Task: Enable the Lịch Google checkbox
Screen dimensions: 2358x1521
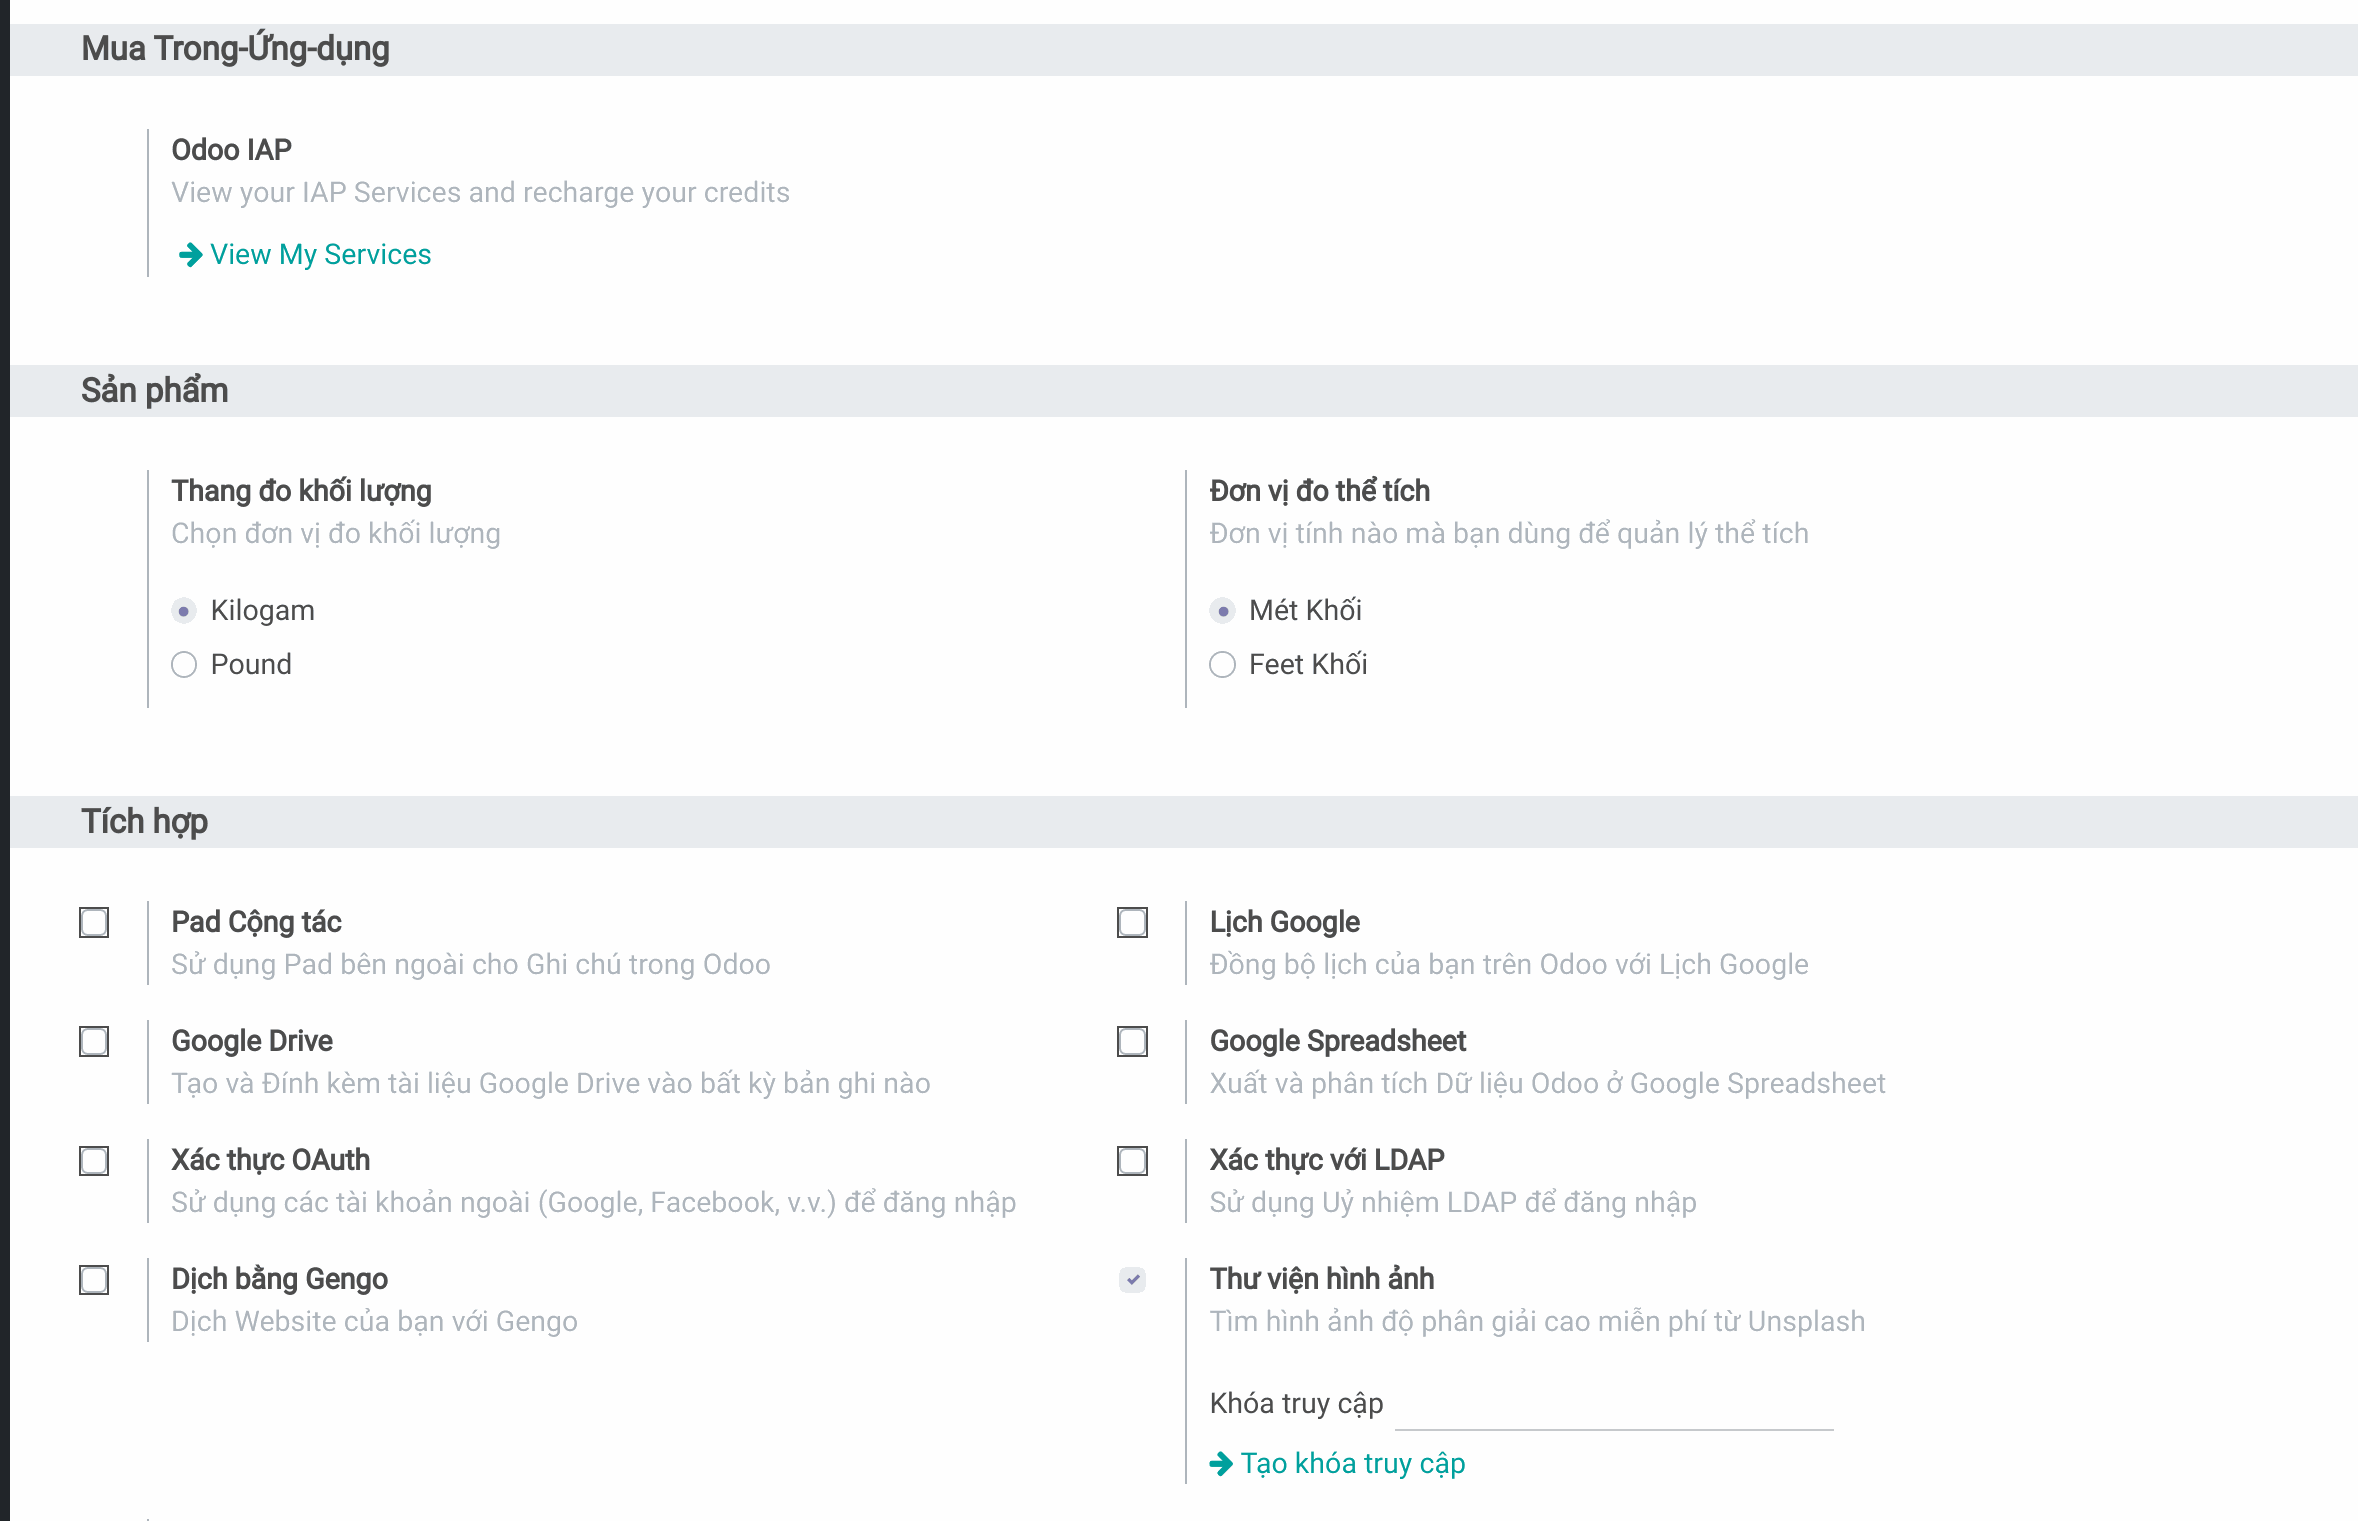Action: pos(1132,922)
